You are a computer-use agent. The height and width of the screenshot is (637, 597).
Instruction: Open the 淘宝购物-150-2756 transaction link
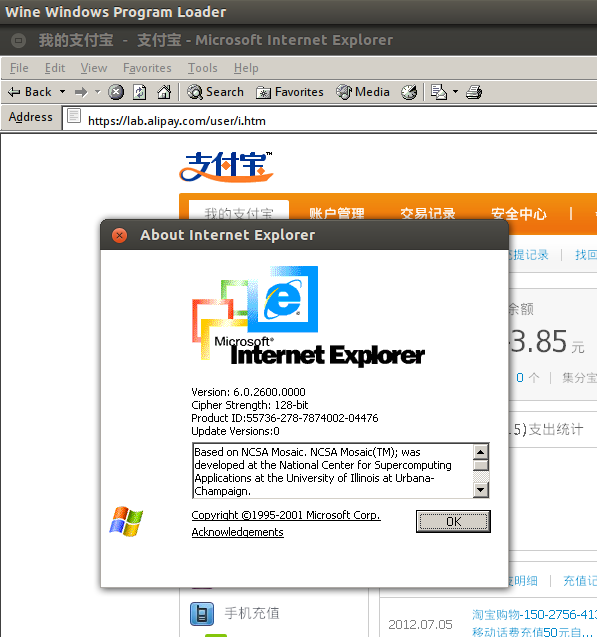tap(534, 615)
